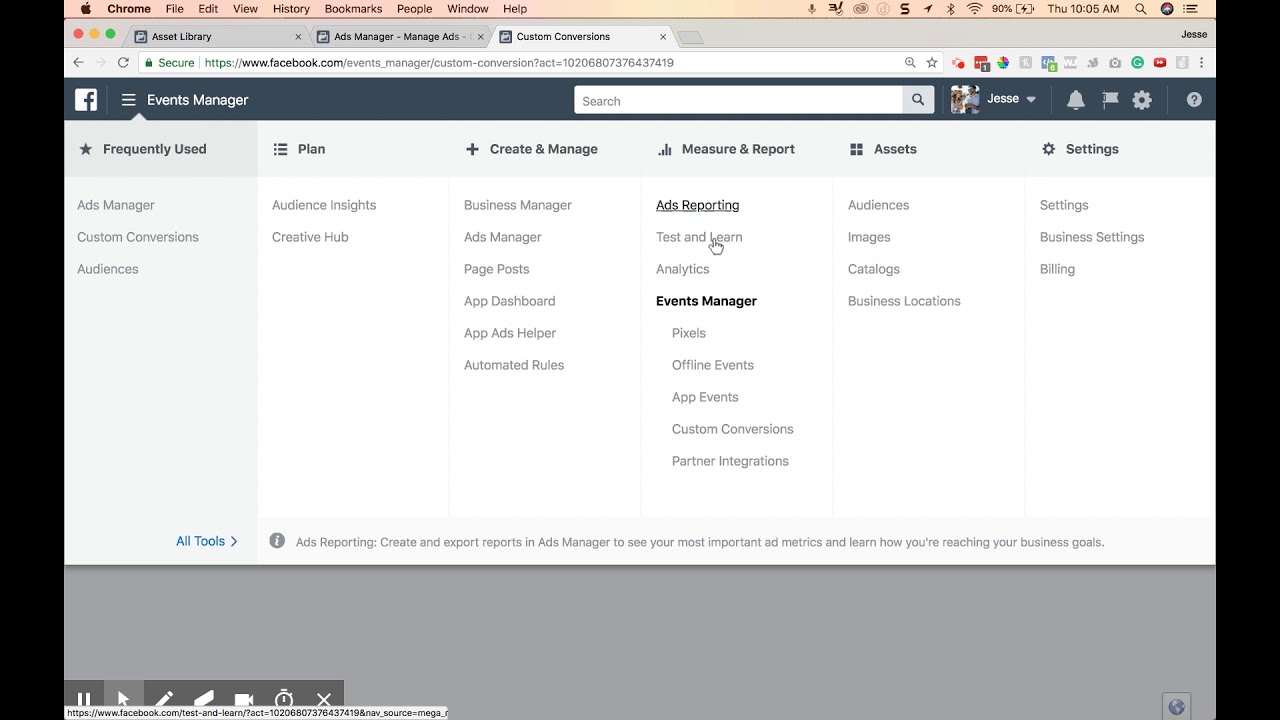Open Analytics under Measure & Report
Image resolution: width=1280 pixels, height=720 pixels.
click(683, 269)
